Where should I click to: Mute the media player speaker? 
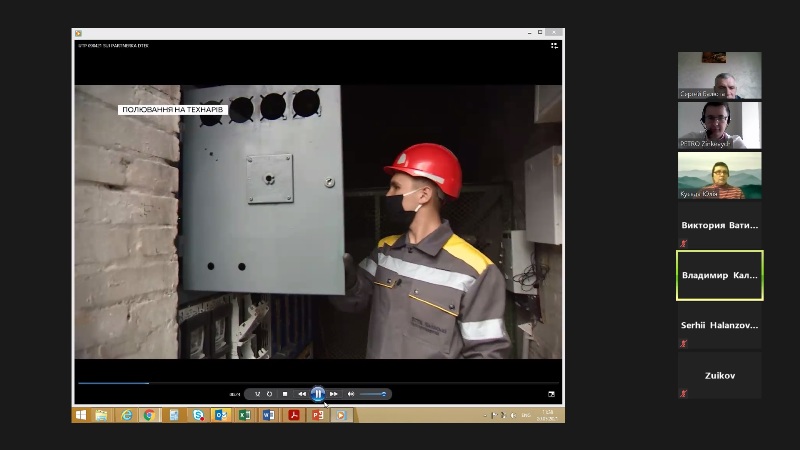pyautogui.click(x=350, y=394)
